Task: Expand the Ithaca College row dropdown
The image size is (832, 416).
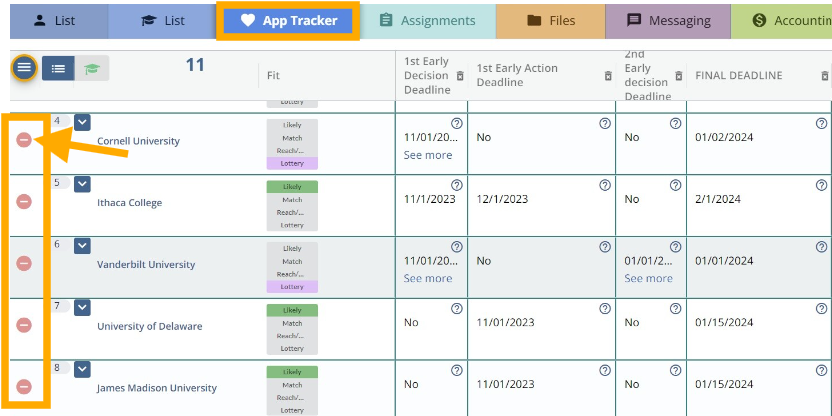Action: pyautogui.click(x=82, y=184)
